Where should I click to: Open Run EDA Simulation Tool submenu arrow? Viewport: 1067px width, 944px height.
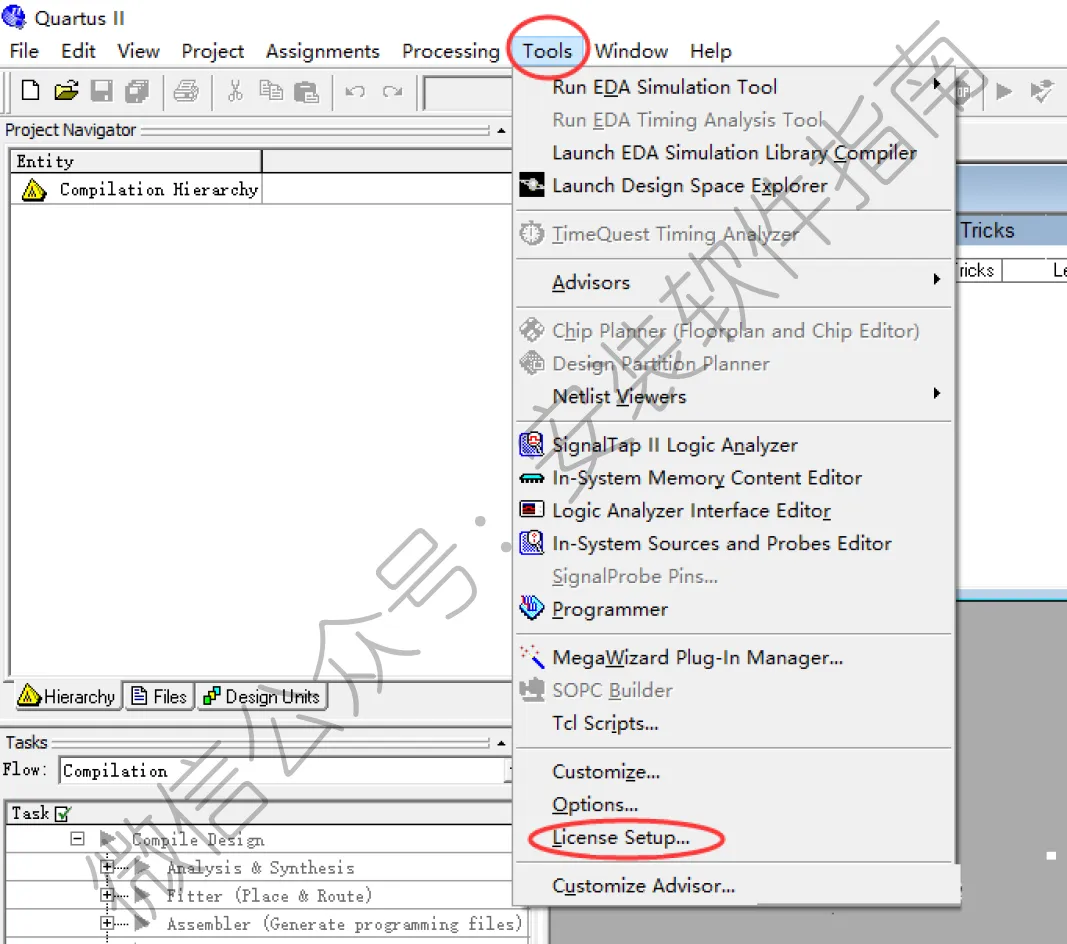coord(937,84)
